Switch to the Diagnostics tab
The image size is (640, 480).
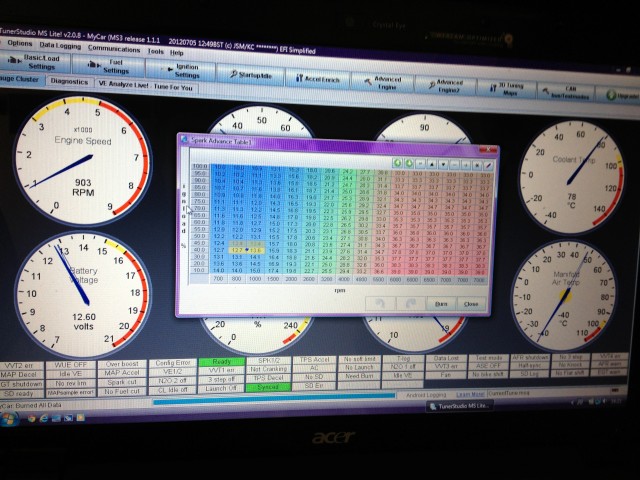(x=69, y=81)
